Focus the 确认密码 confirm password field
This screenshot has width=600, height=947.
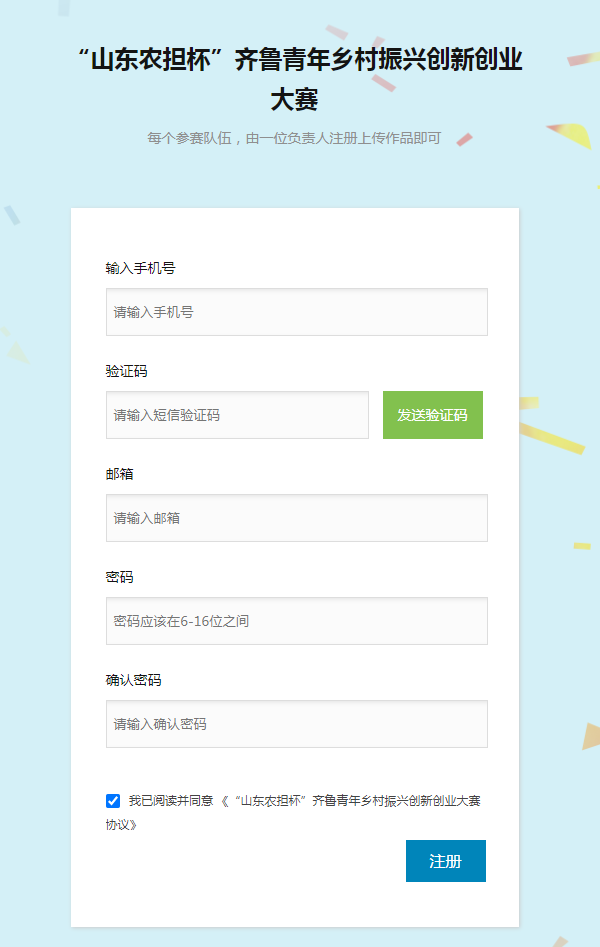coord(296,724)
